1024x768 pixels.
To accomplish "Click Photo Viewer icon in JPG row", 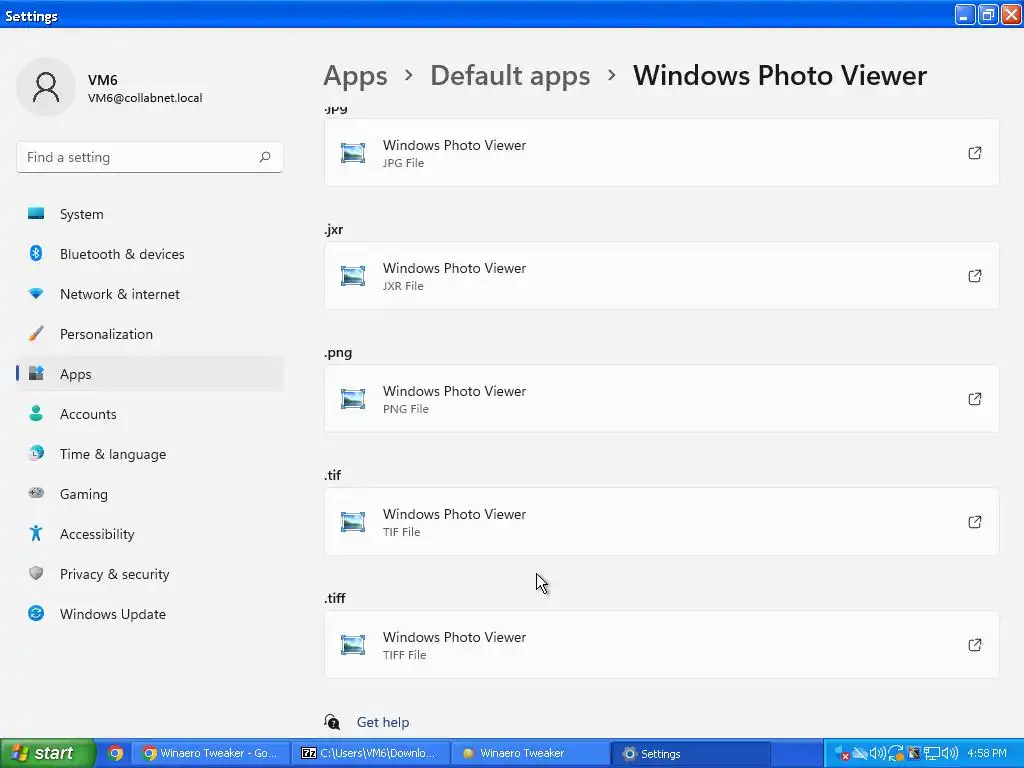I will 353,153.
